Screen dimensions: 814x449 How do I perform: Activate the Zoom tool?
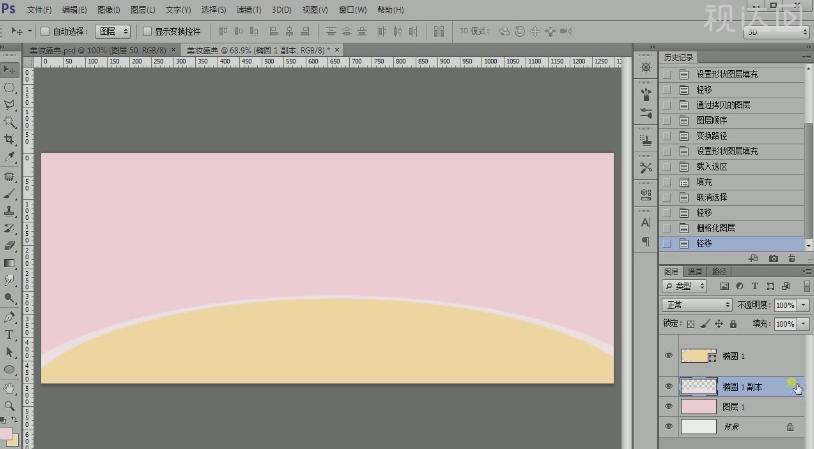coord(10,405)
